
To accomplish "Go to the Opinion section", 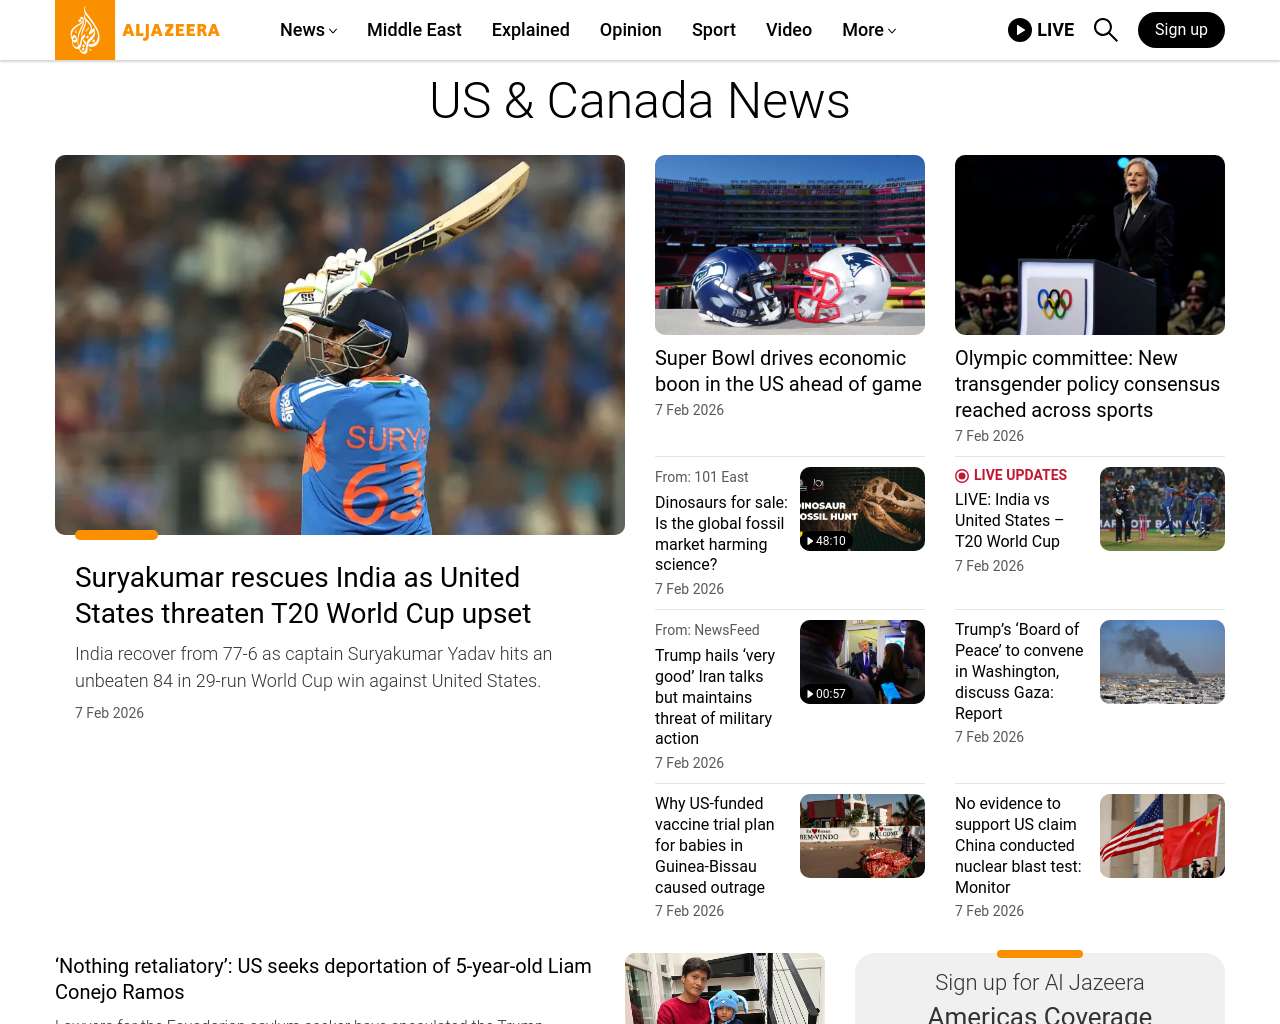I will [x=630, y=30].
